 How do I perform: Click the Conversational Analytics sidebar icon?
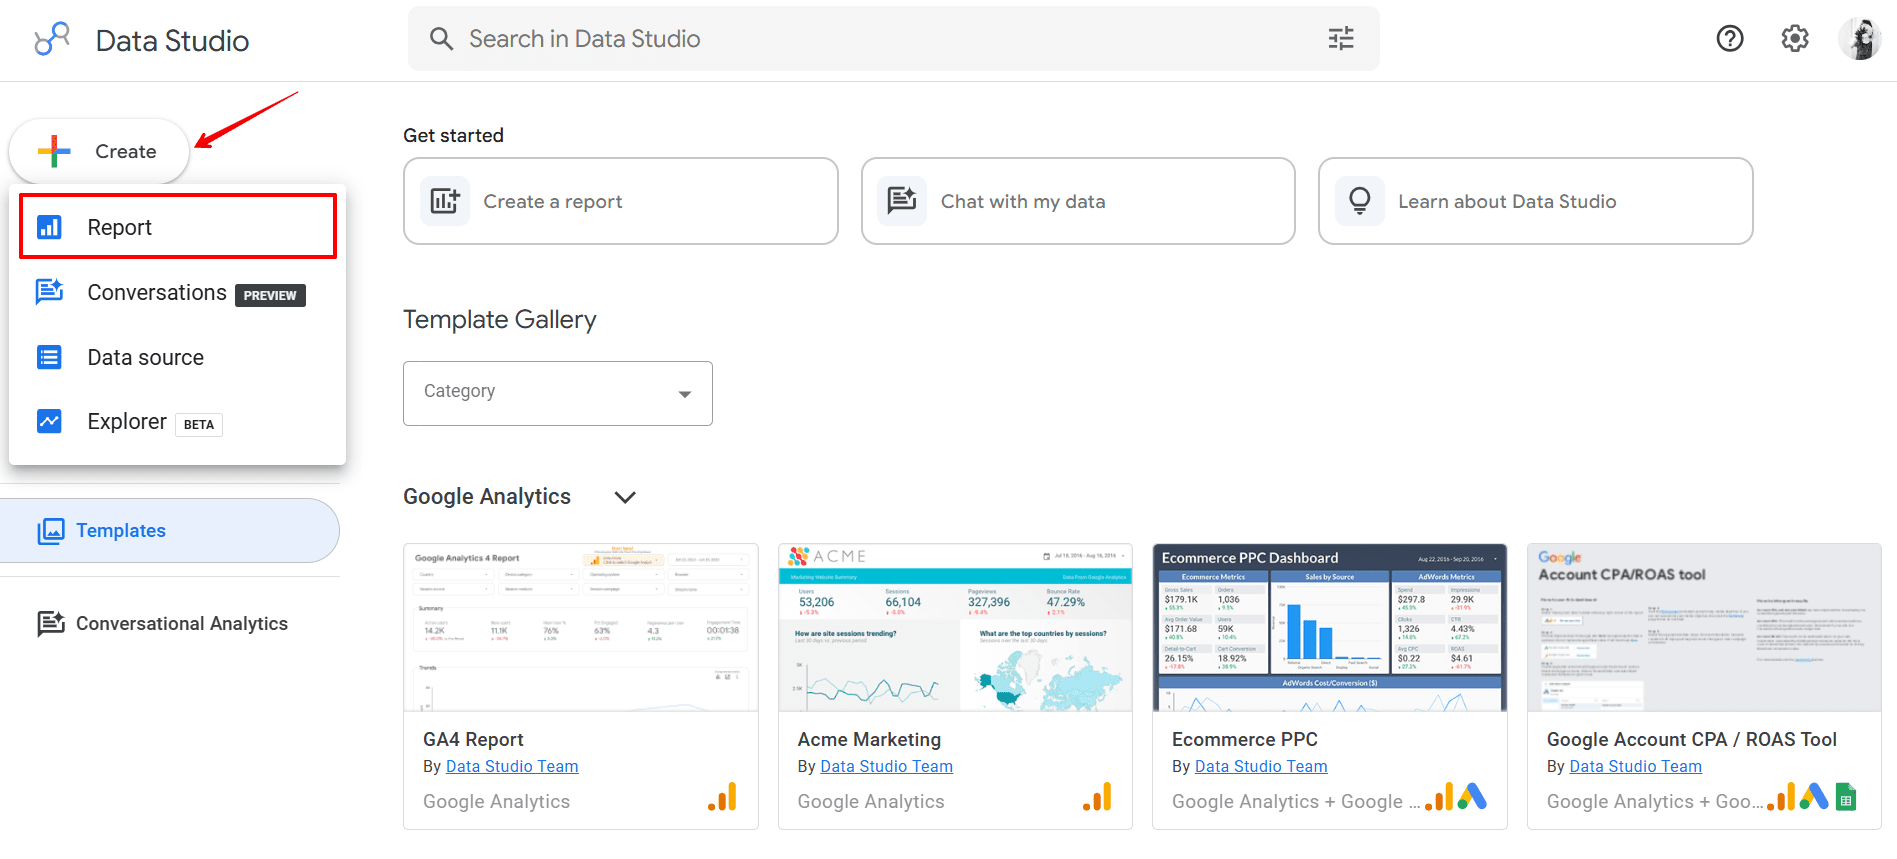point(51,624)
